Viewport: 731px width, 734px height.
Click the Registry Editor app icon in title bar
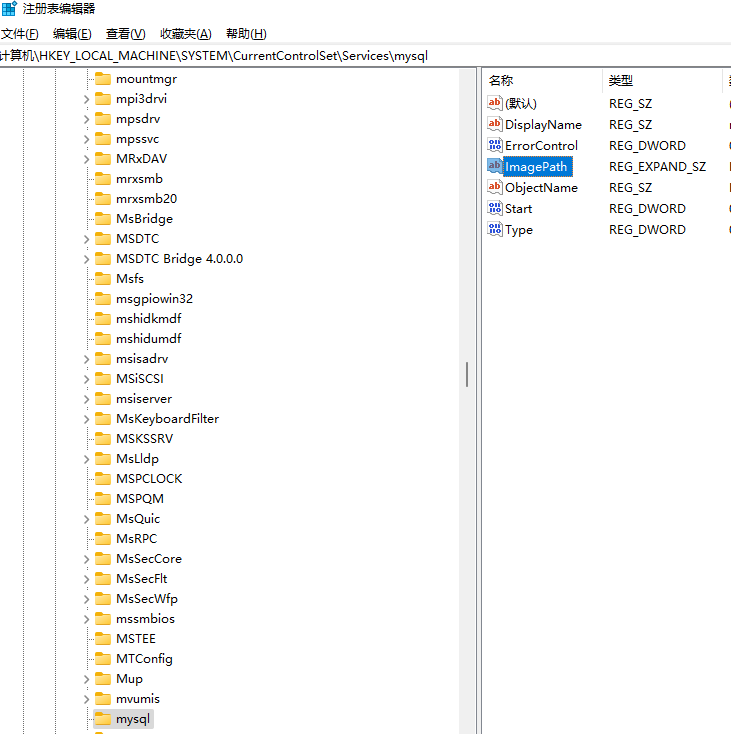tap(9, 8)
